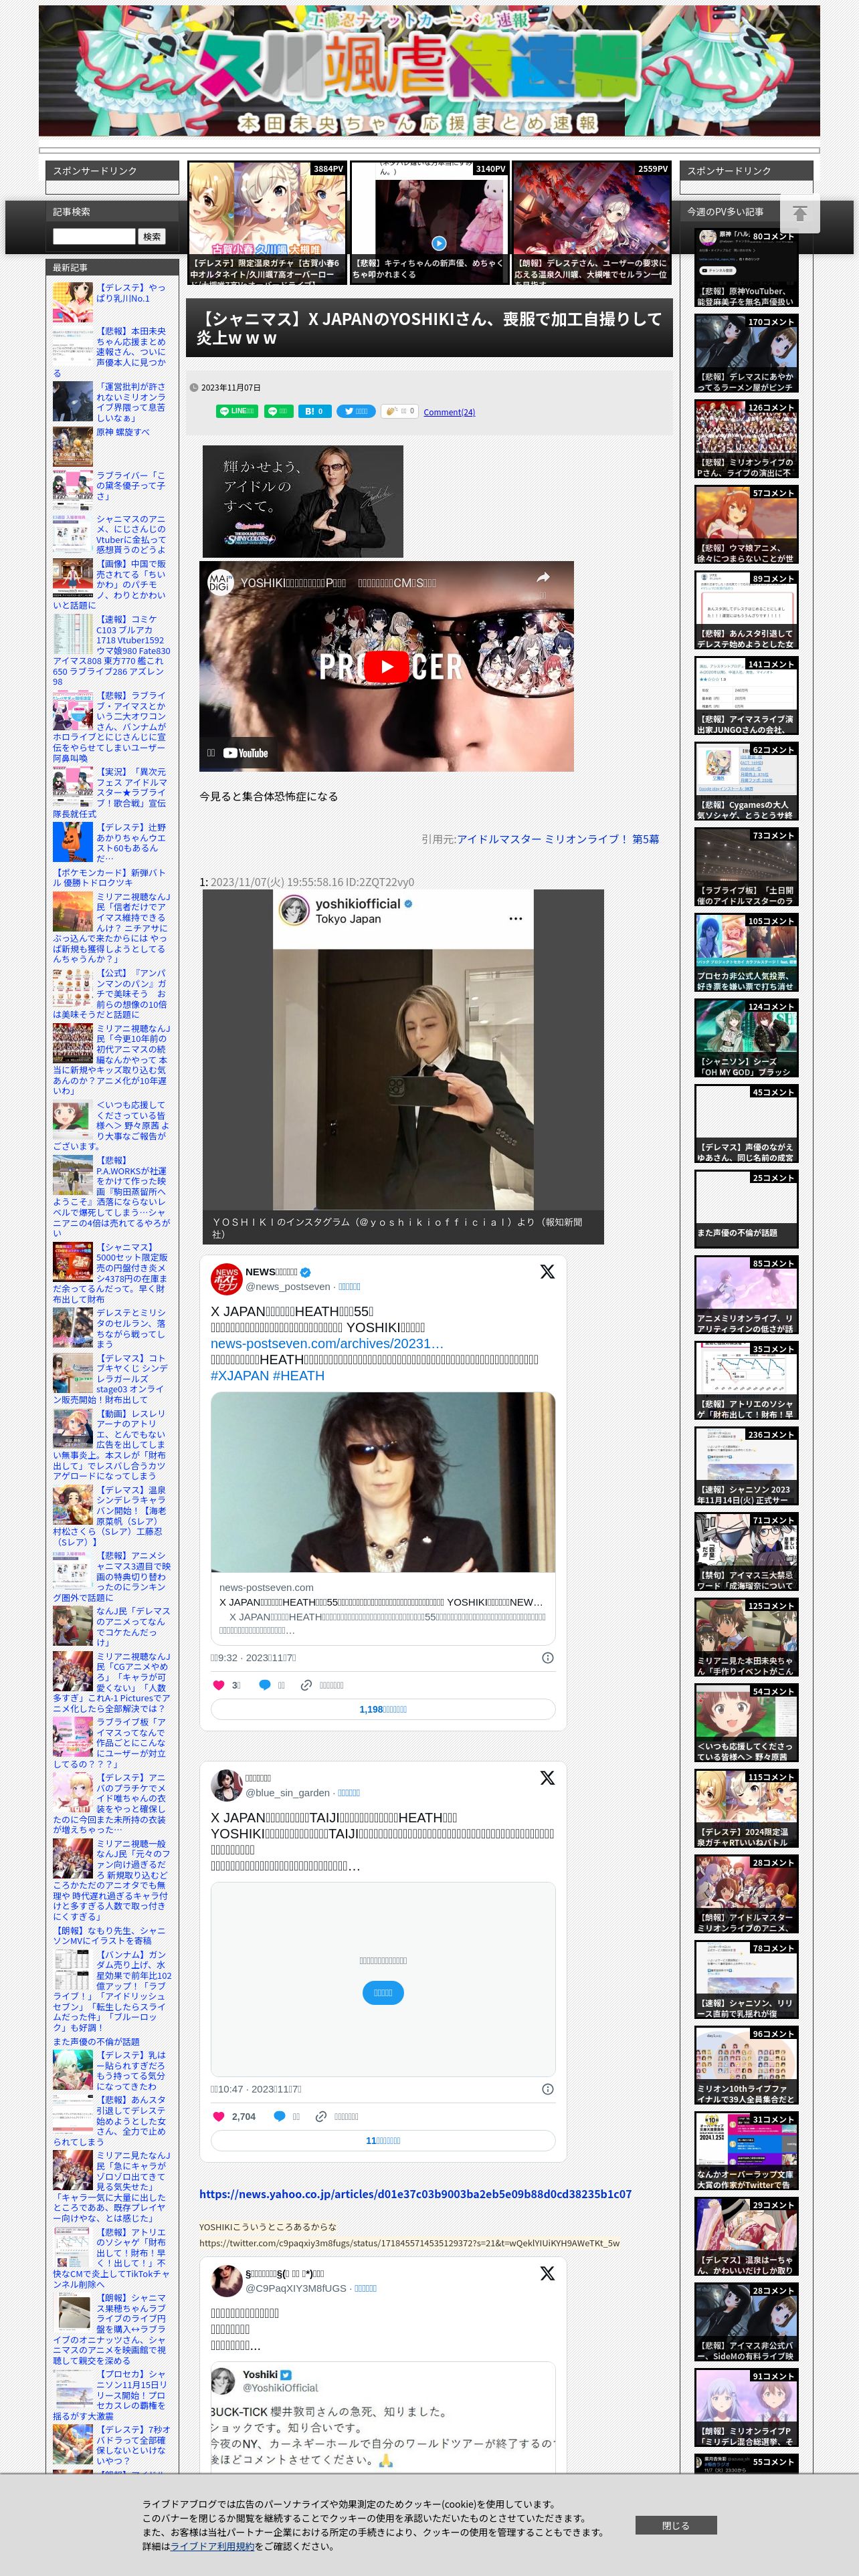Open the 115コメント 2024限定温泉ガチャ ranking item
This screenshot has width=859, height=2576.
(x=747, y=1808)
